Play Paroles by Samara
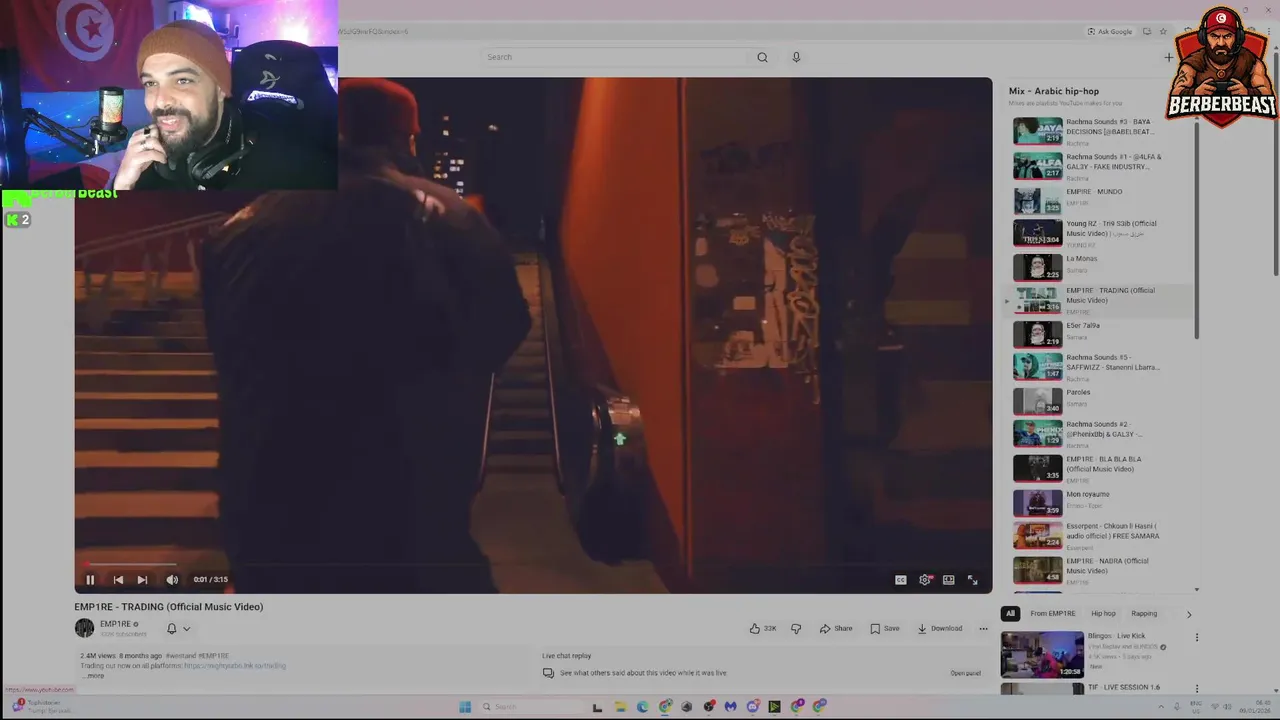The height and width of the screenshot is (720, 1280). tap(1100, 400)
